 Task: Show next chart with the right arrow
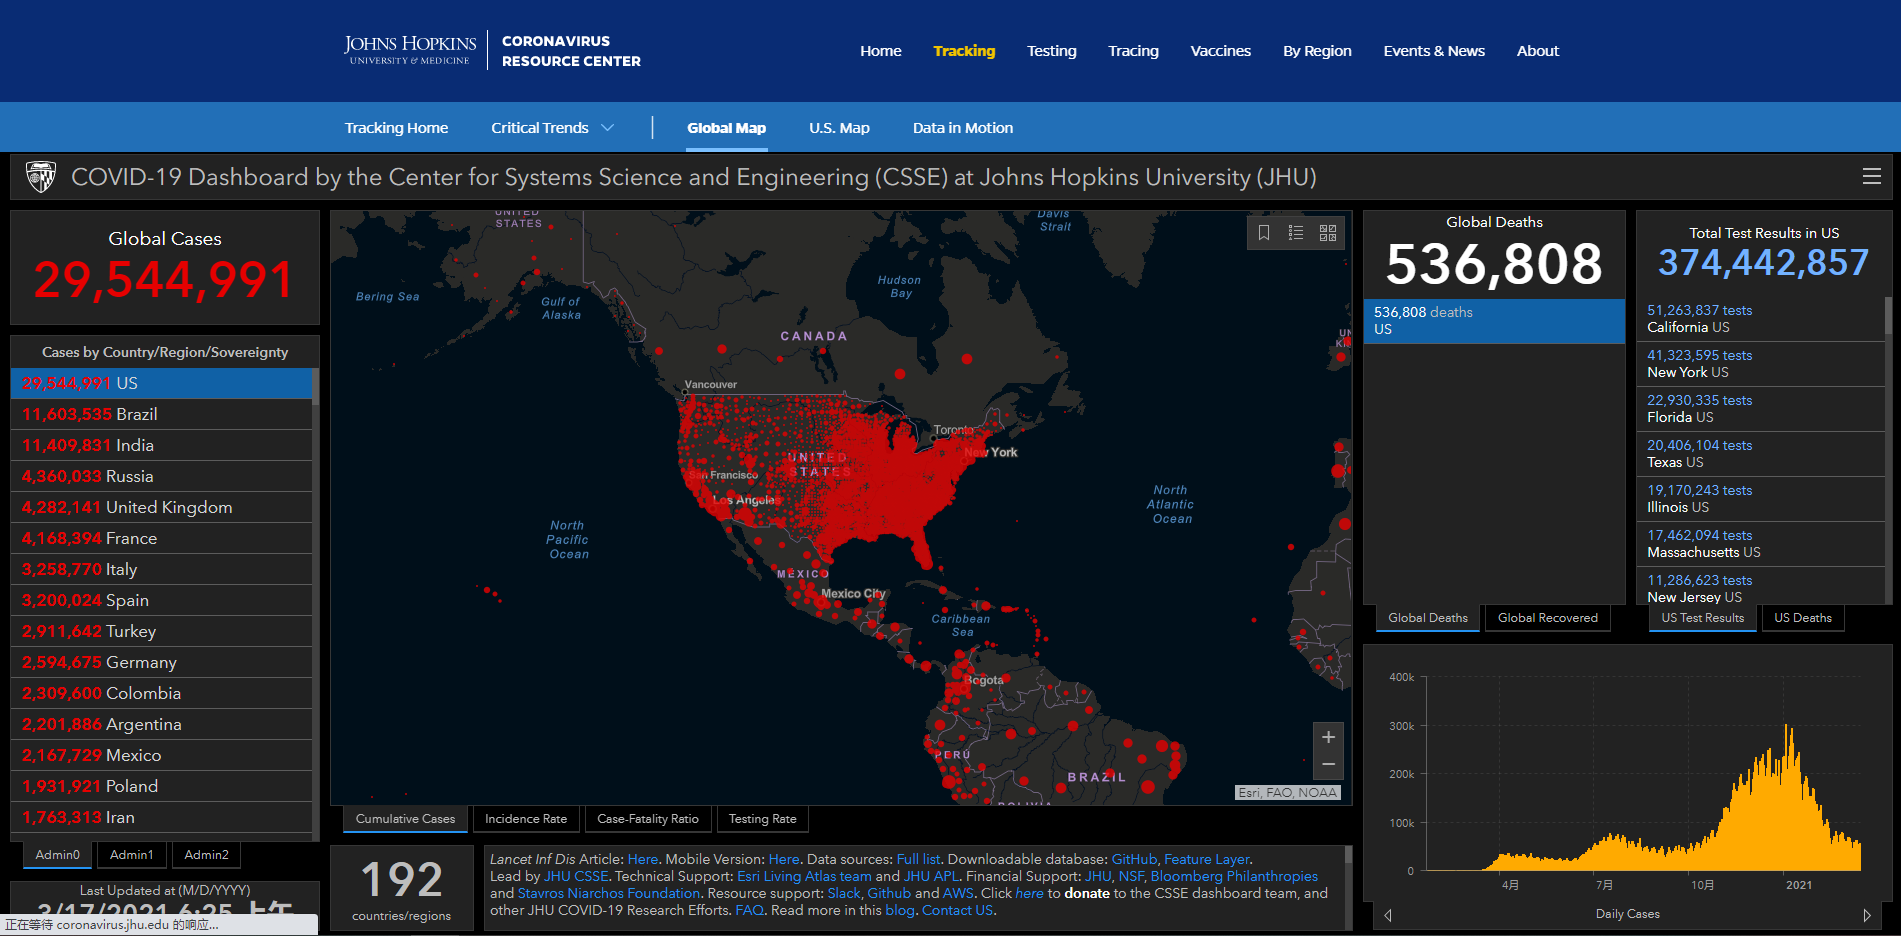click(1866, 915)
